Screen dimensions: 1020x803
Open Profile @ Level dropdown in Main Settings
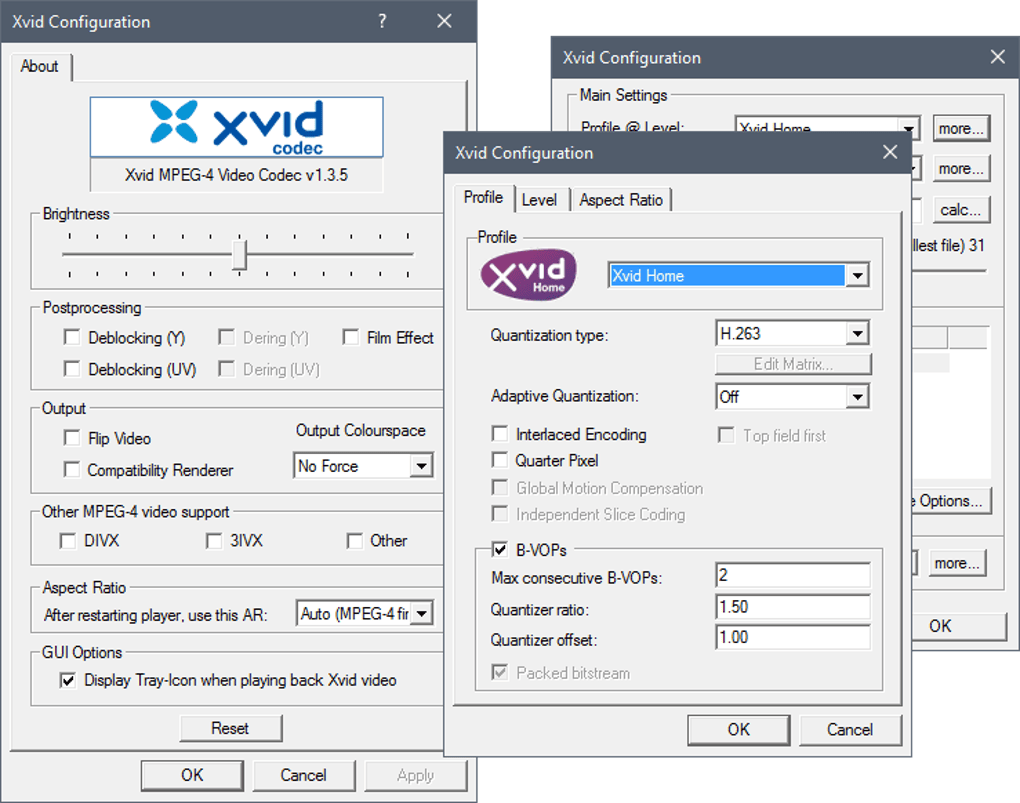908,128
